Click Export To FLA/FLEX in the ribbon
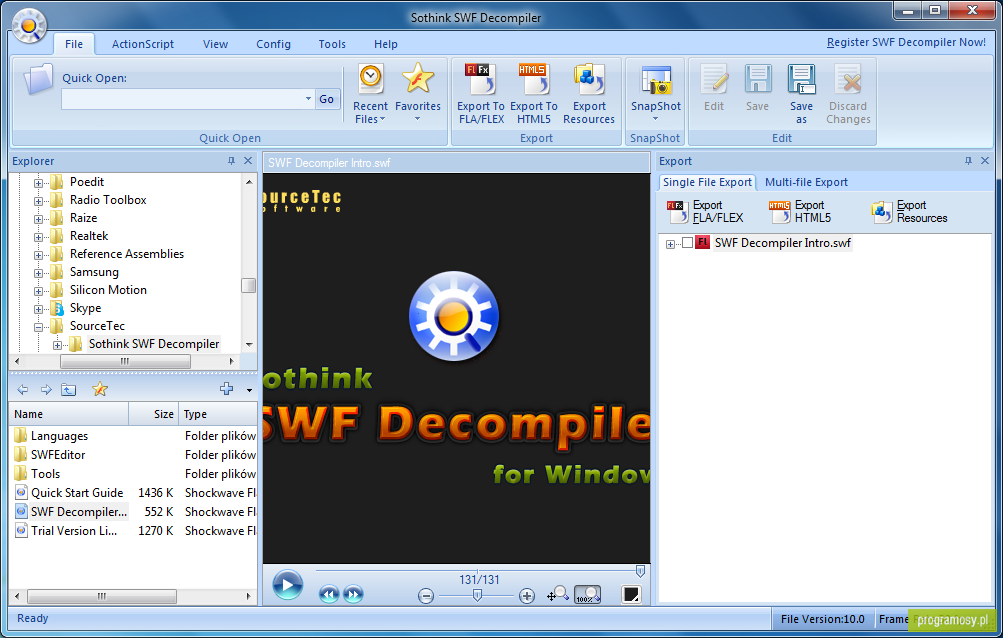 coord(481,94)
